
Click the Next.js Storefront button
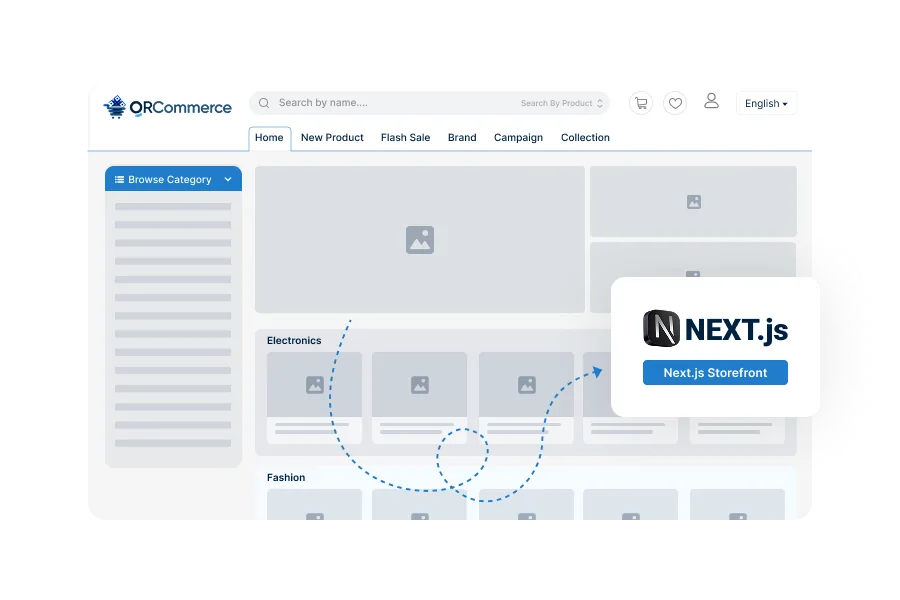pos(715,373)
